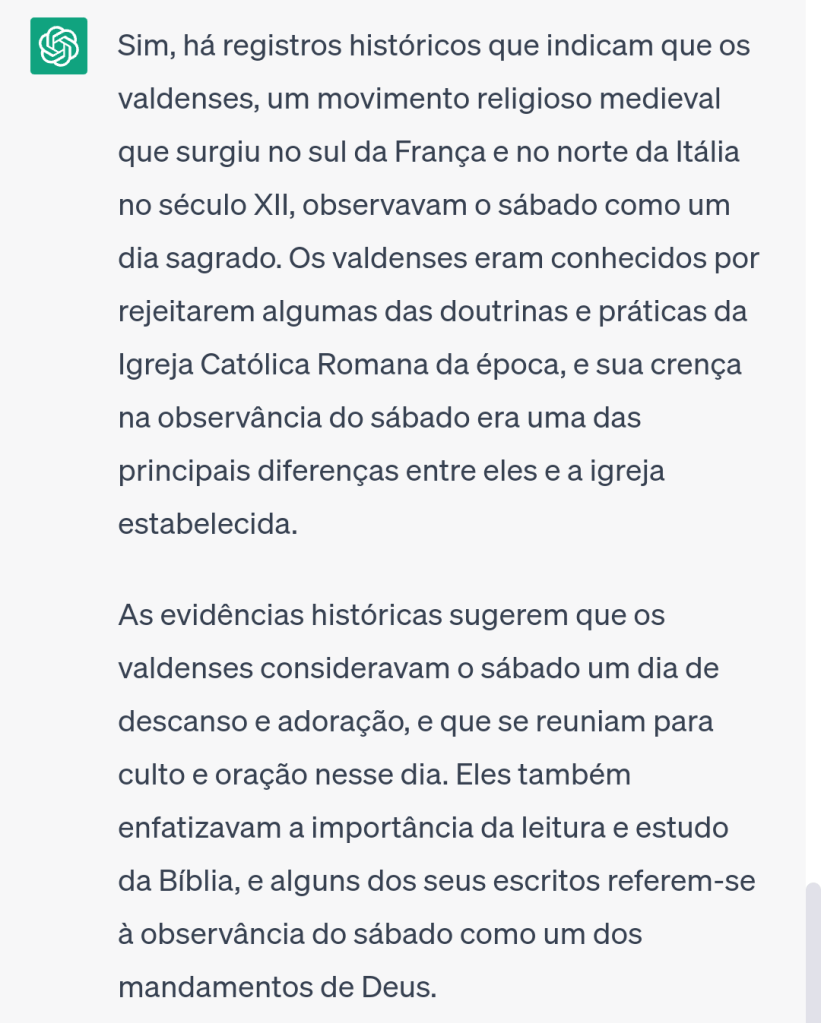
Task: Click the vertical scrollbar thumb
Action: 813,950
